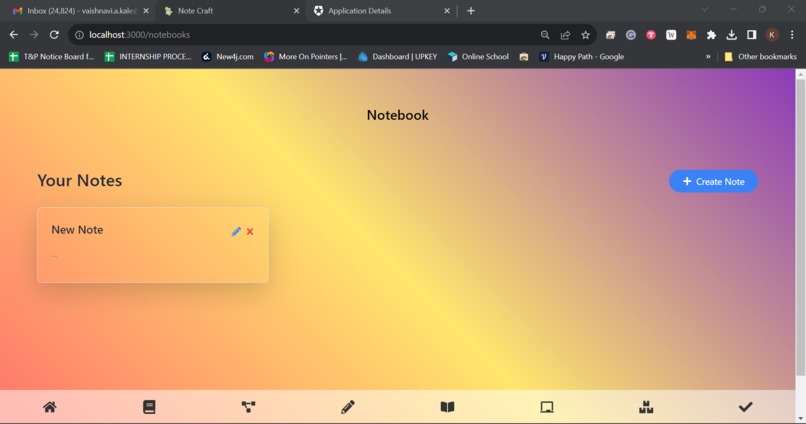Open the open-book icon in bottom bar
This screenshot has height=424, width=806.
tap(447, 407)
